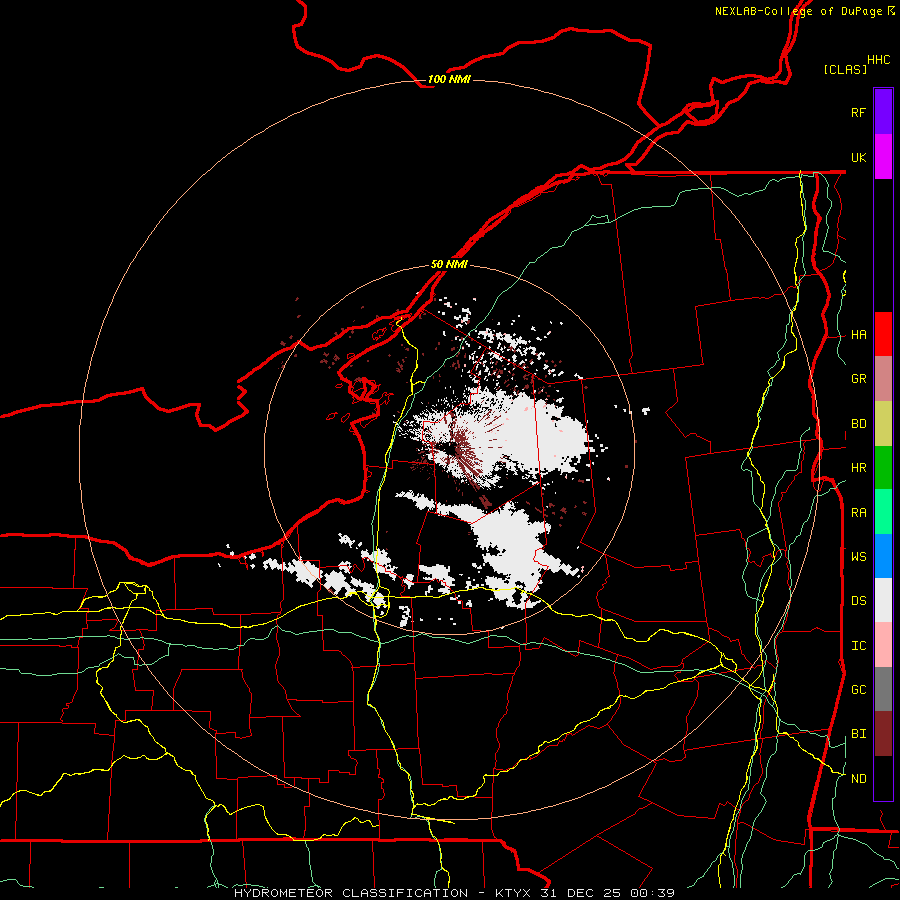Click the GC gray legend swatch
The image size is (900, 900).
point(883,689)
